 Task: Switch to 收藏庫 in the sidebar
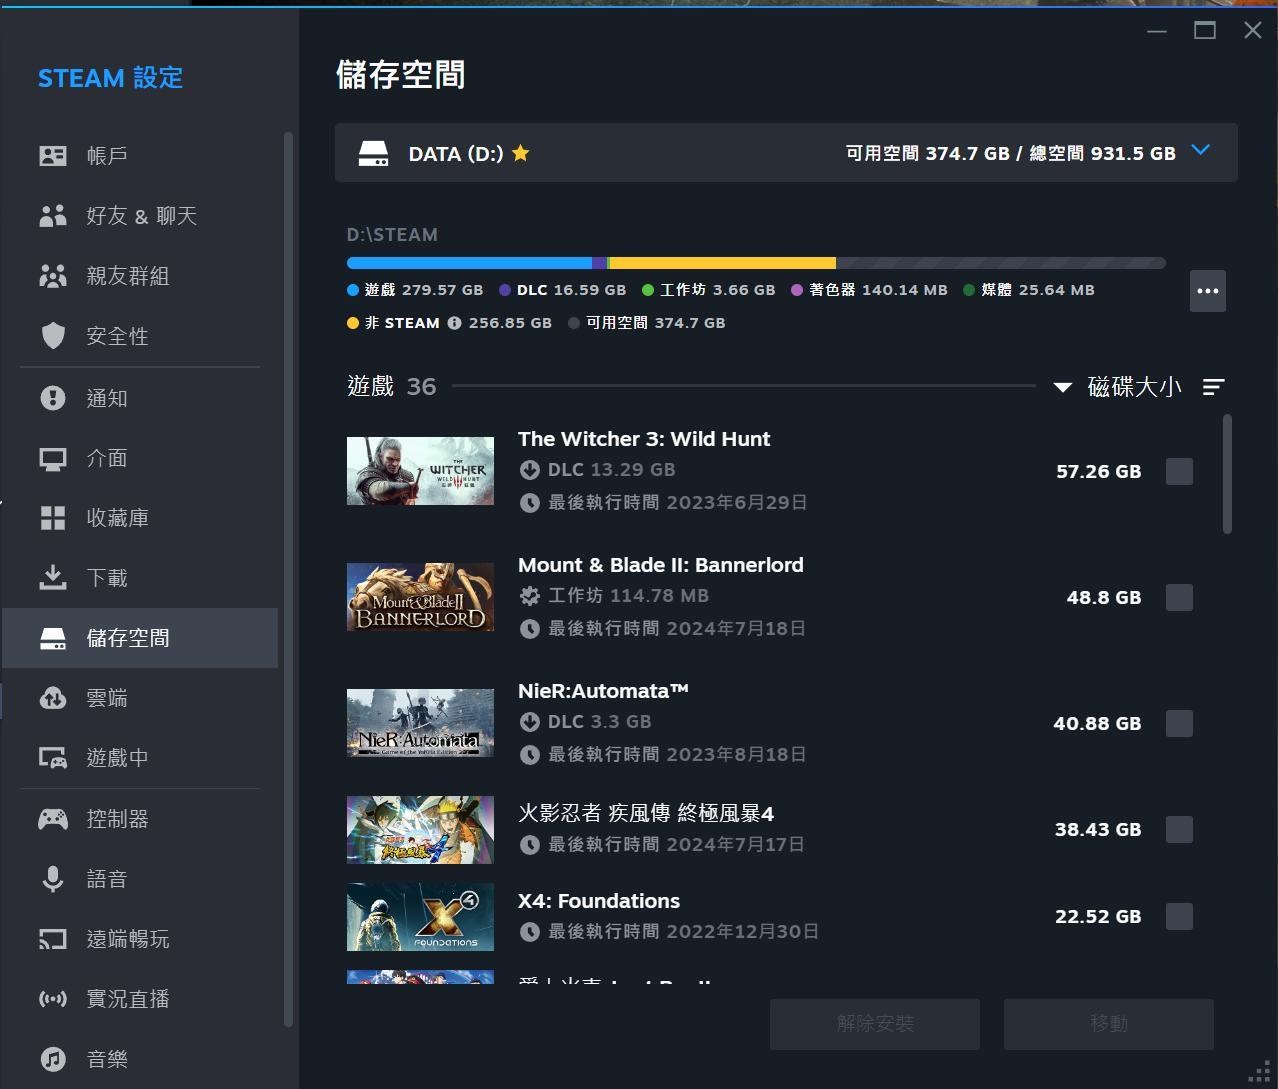tap(53, 517)
